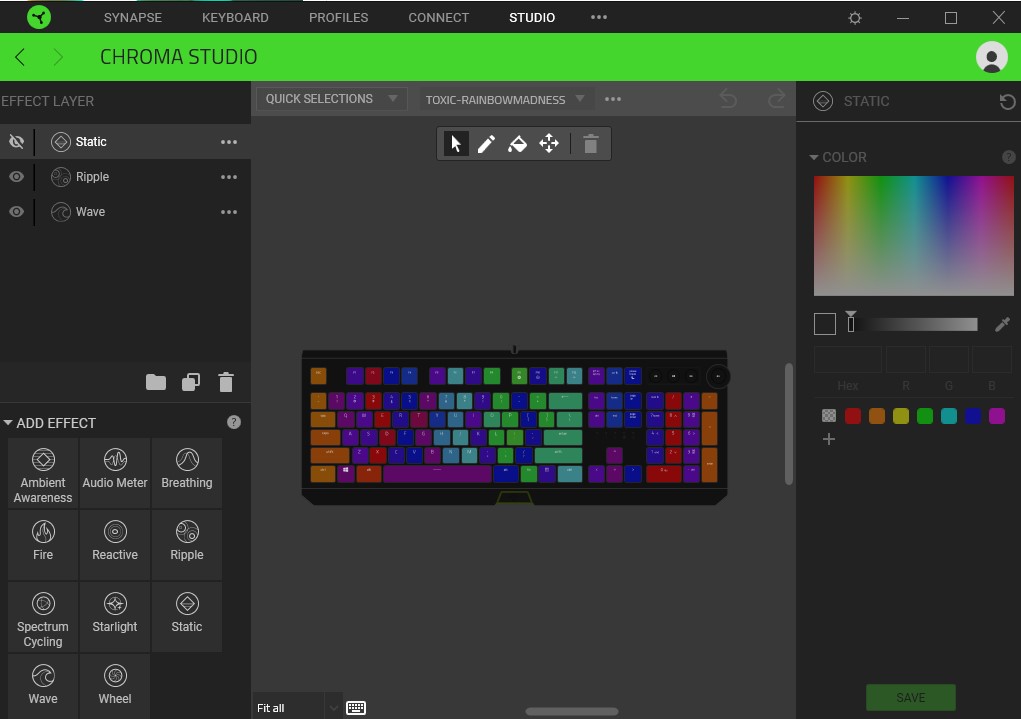Open the Quick Selections dropdown
Image resolution: width=1021 pixels, height=719 pixels.
[331, 99]
